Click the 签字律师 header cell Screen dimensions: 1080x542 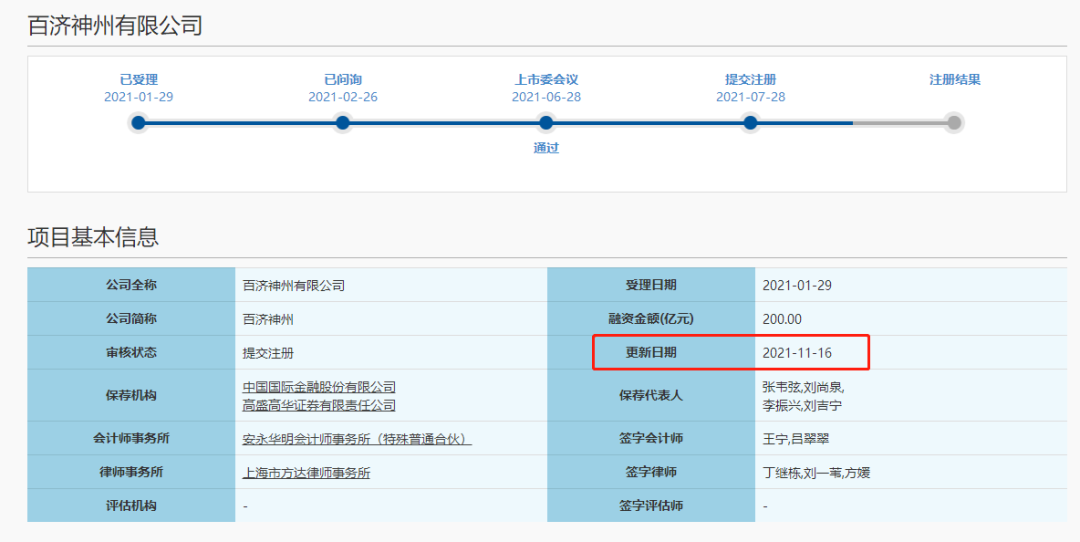651,472
